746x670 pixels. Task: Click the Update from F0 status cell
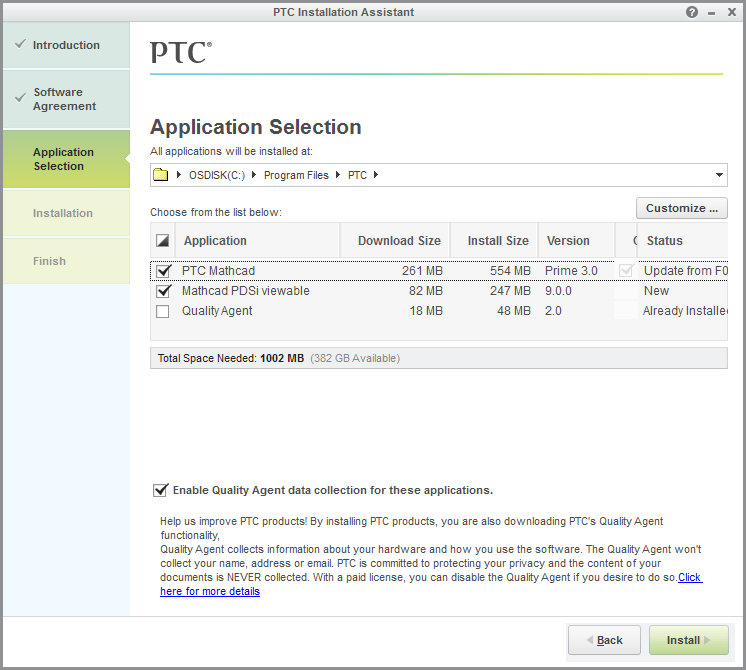click(x=686, y=271)
